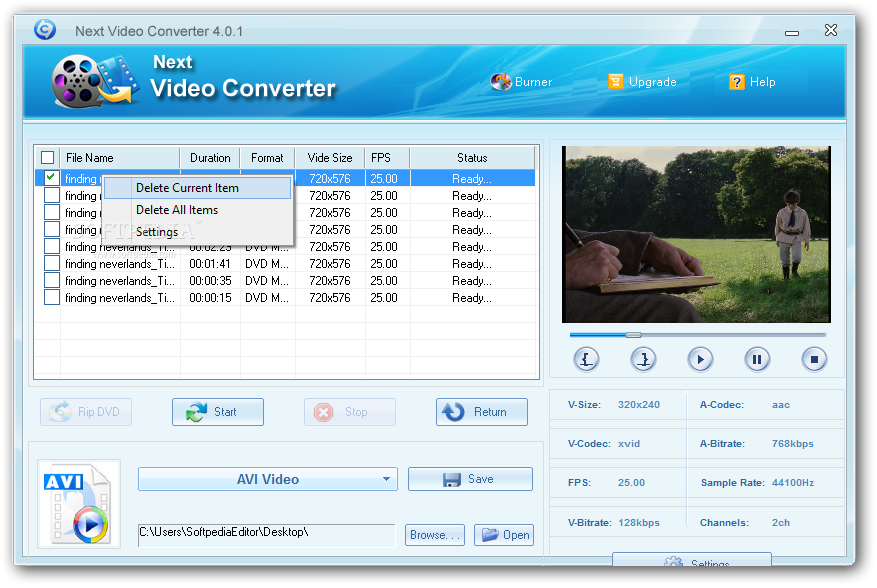Open the Burner tool
The height and width of the screenshot is (588, 877).
pyautogui.click(x=521, y=82)
